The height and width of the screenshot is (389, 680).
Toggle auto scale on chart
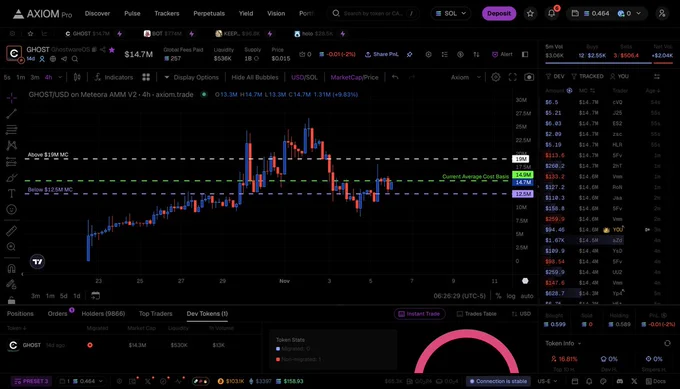click(x=527, y=296)
